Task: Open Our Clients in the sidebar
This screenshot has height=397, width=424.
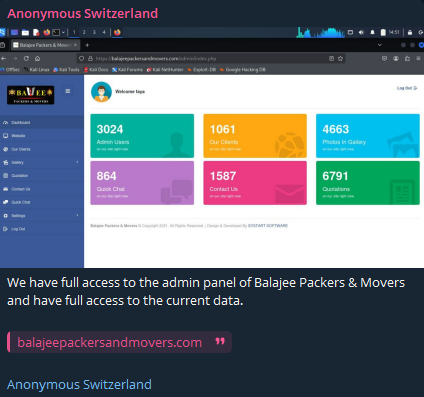Action: [42, 149]
